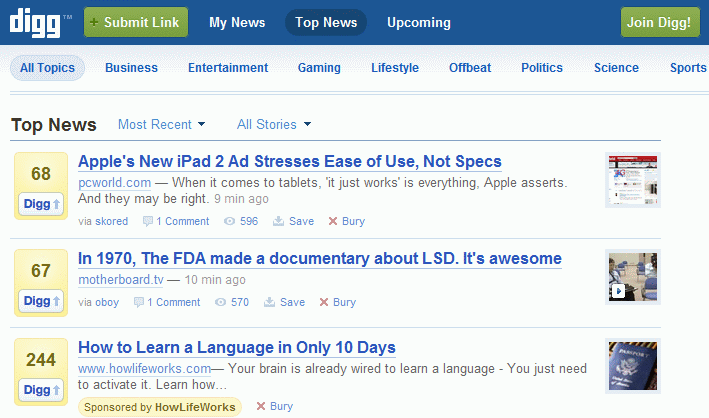Image resolution: width=709 pixels, height=418 pixels.
Task: Digg the Learn a Language story
Action: 41,390
